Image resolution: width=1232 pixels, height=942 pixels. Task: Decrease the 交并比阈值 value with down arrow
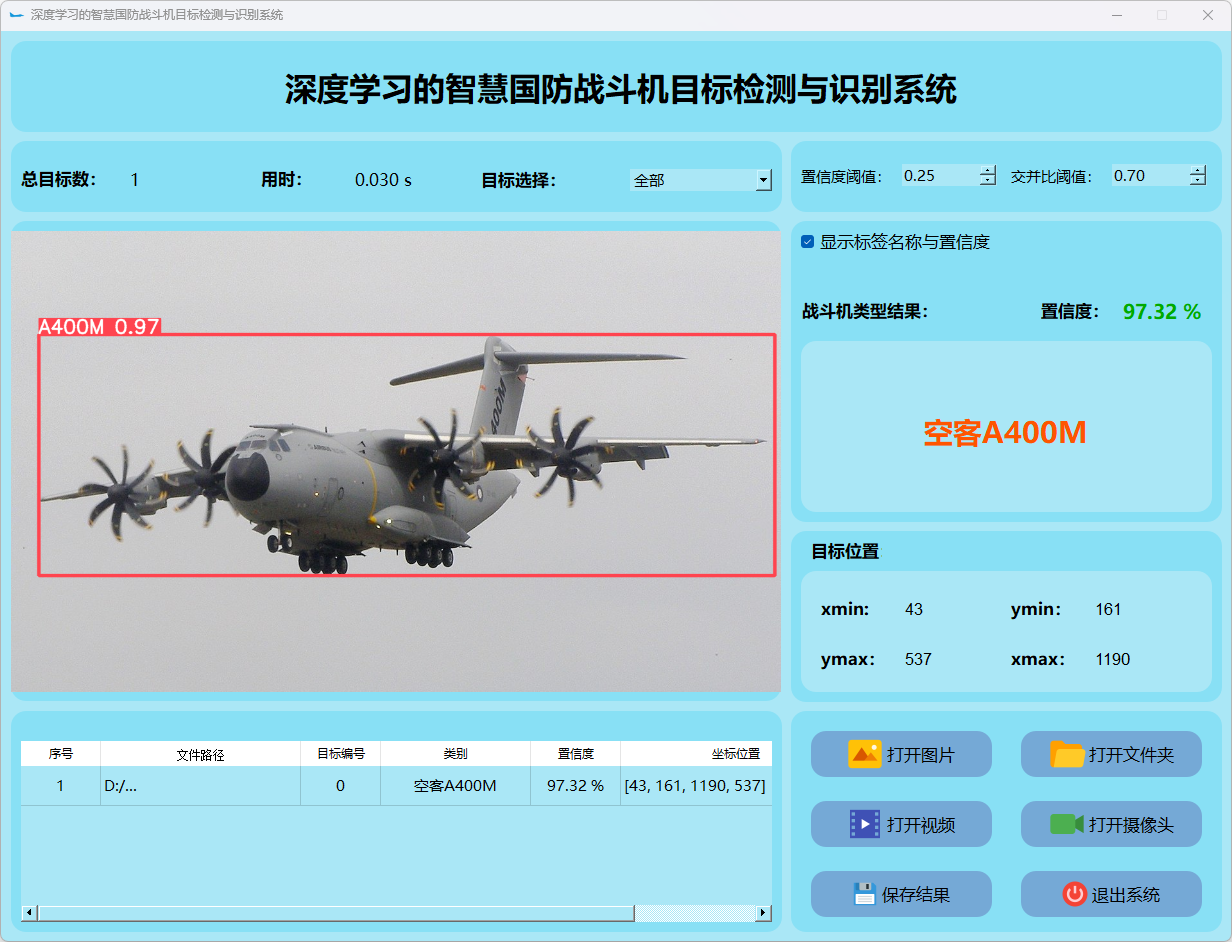point(1198,181)
